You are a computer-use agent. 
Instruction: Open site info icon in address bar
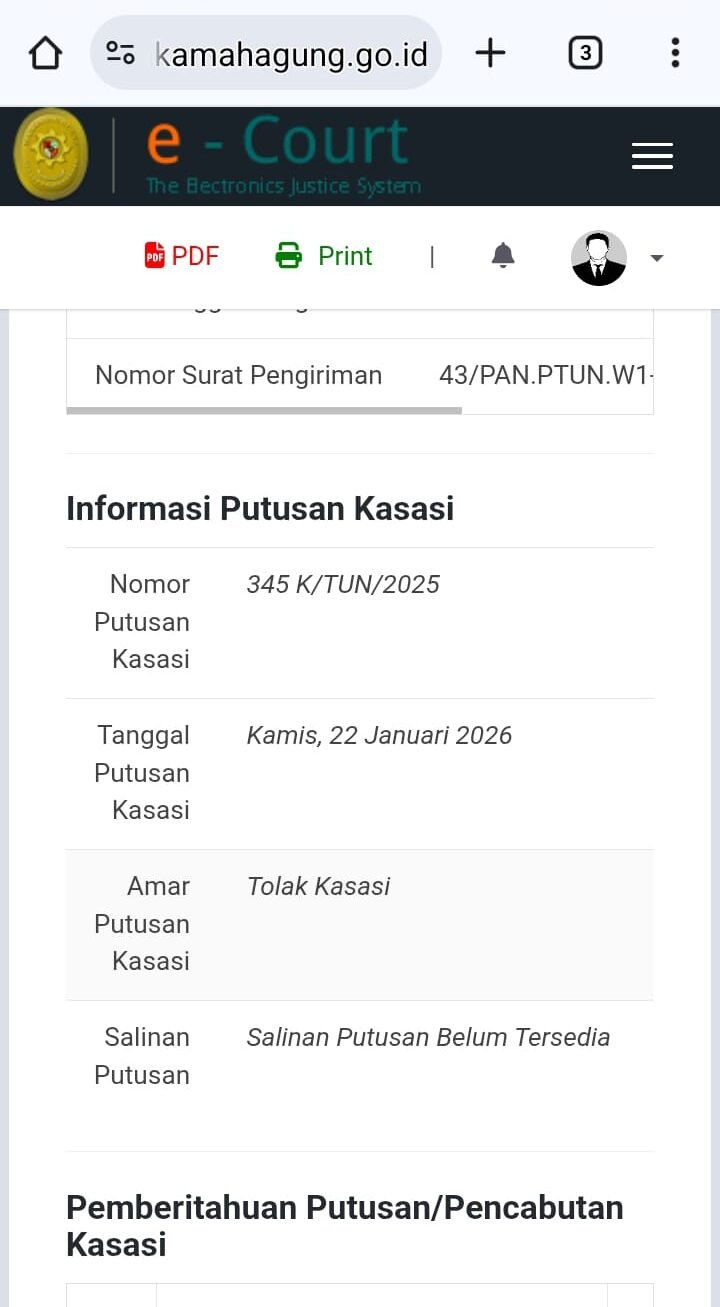(x=121, y=53)
